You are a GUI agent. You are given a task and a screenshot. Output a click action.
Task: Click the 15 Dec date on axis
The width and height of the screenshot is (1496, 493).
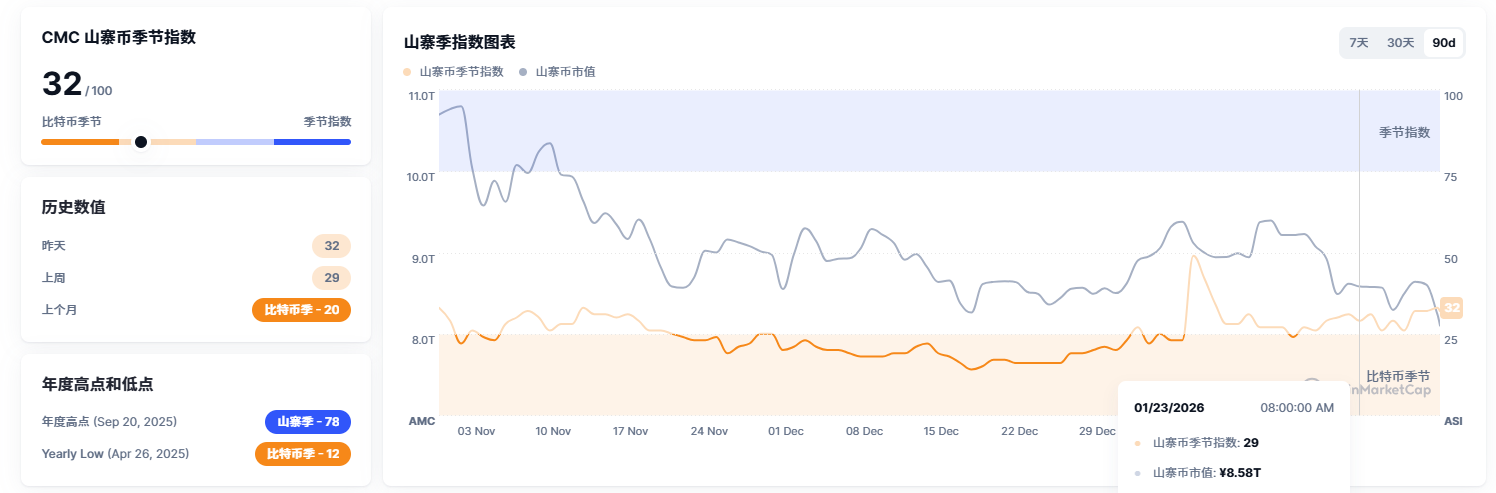coord(941,431)
